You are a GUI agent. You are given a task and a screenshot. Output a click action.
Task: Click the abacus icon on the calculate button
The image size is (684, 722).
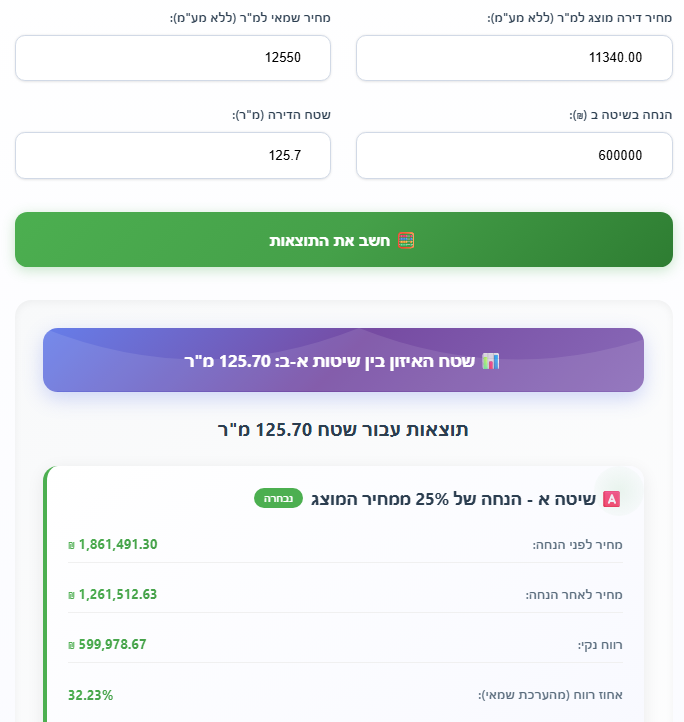pyautogui.click(x=406, y=240)
